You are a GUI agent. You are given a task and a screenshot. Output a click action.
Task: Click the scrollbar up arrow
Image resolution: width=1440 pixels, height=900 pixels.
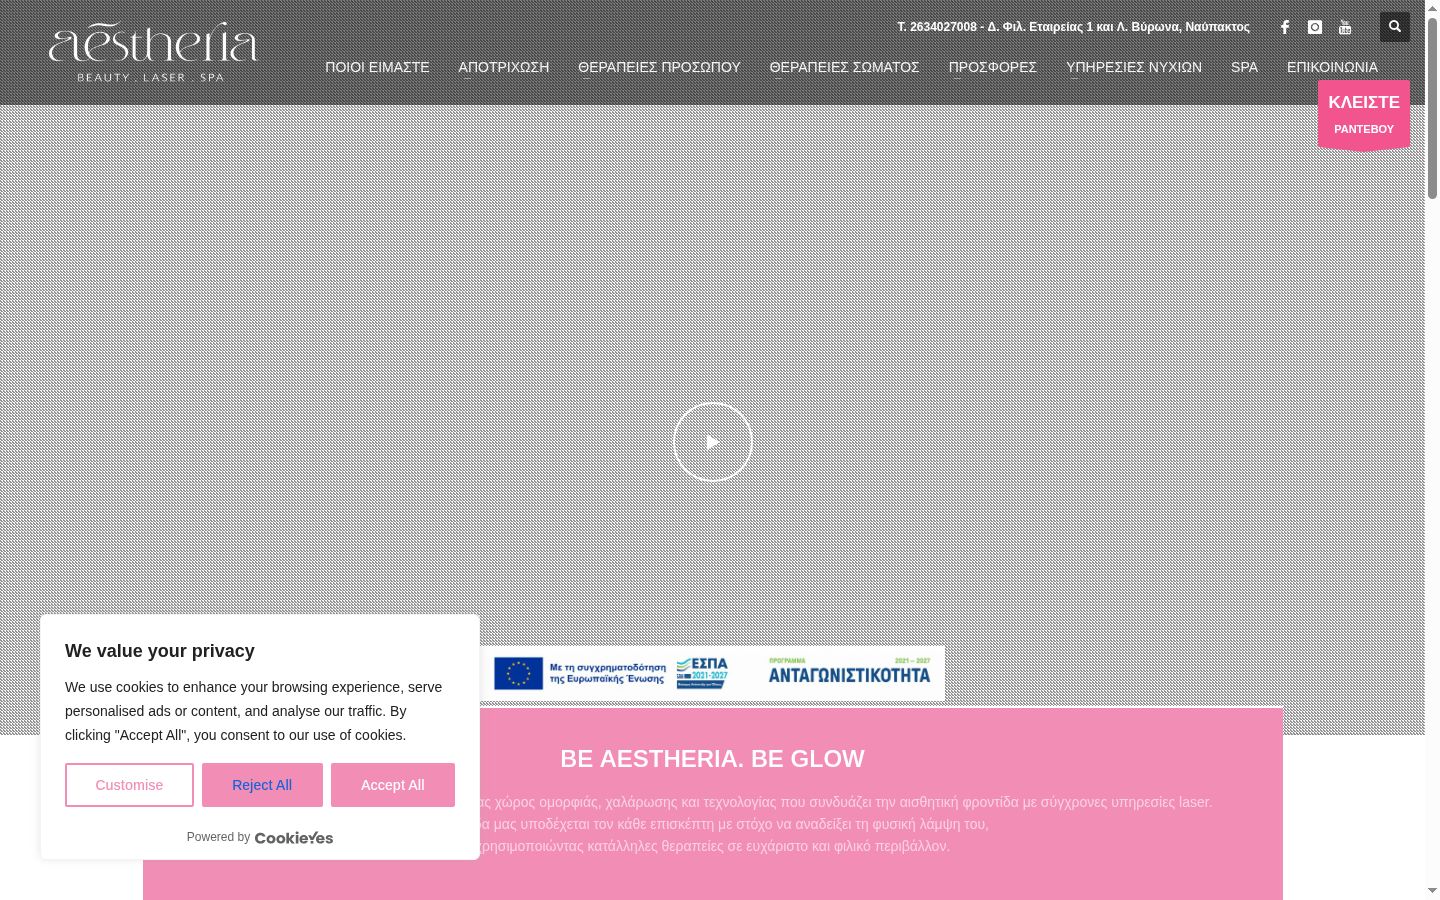click(1432, 7)
